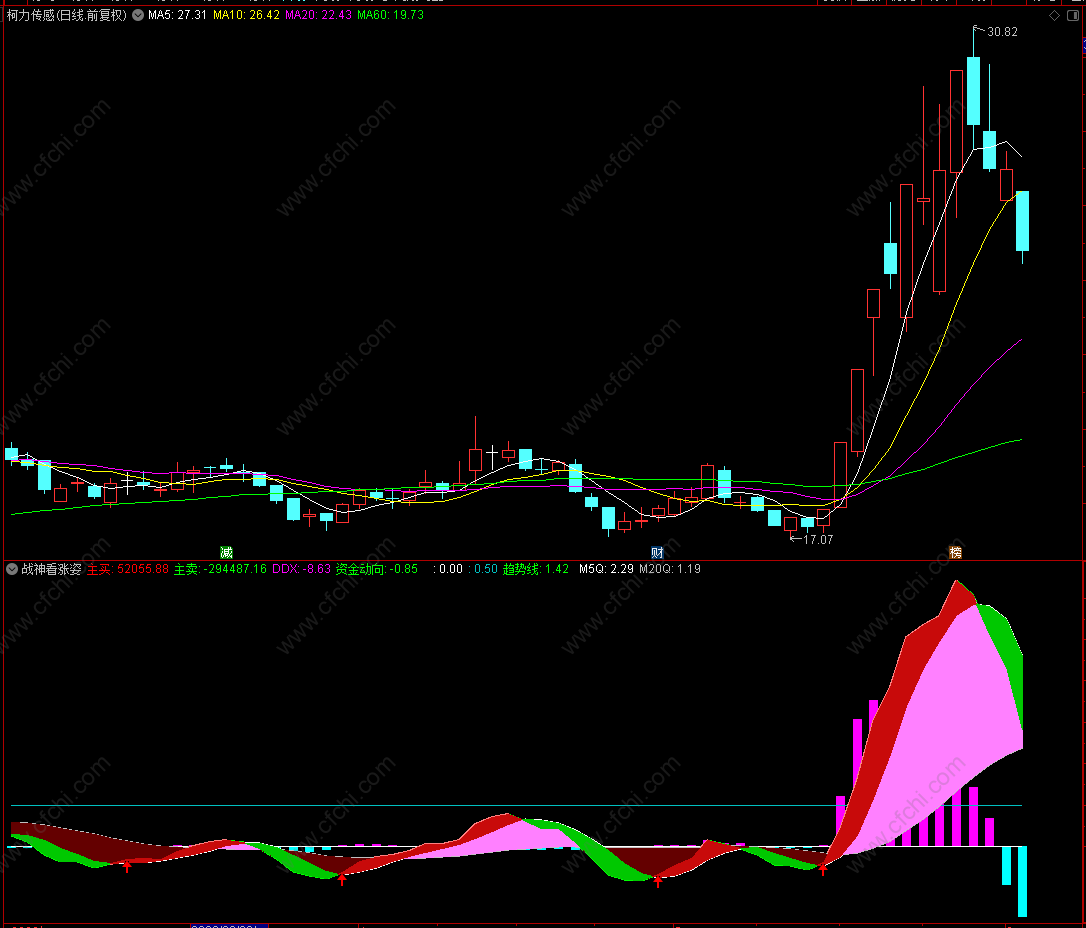Select the M5Q: 2.29 value
Viewport: 1086px width, 928px height.
[606, 569]
